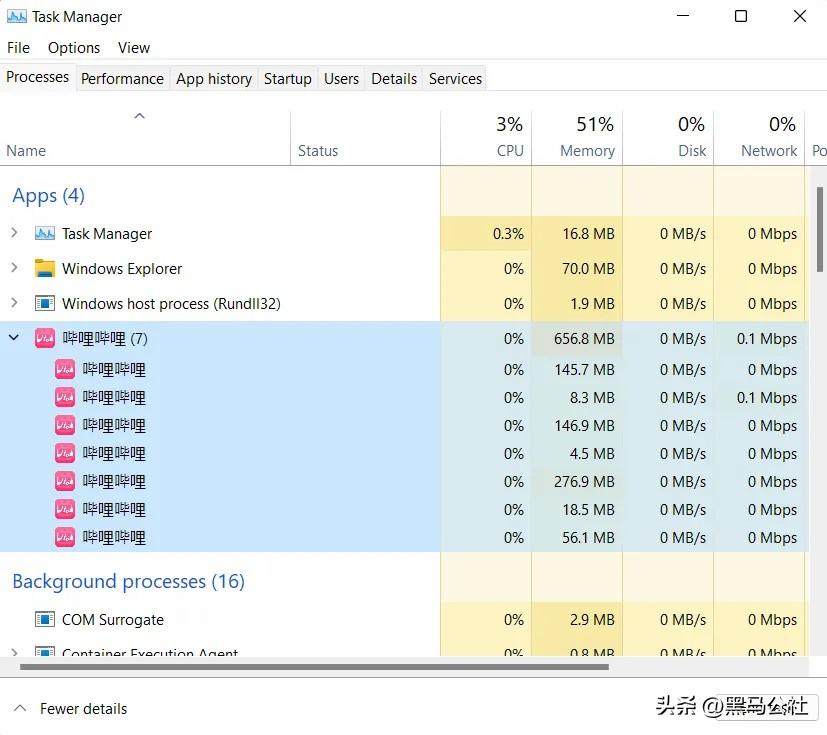Select the COM Surrogate process row
This screenshot has height=735, width=827.
pyautogui.click(x=404, y=620)
